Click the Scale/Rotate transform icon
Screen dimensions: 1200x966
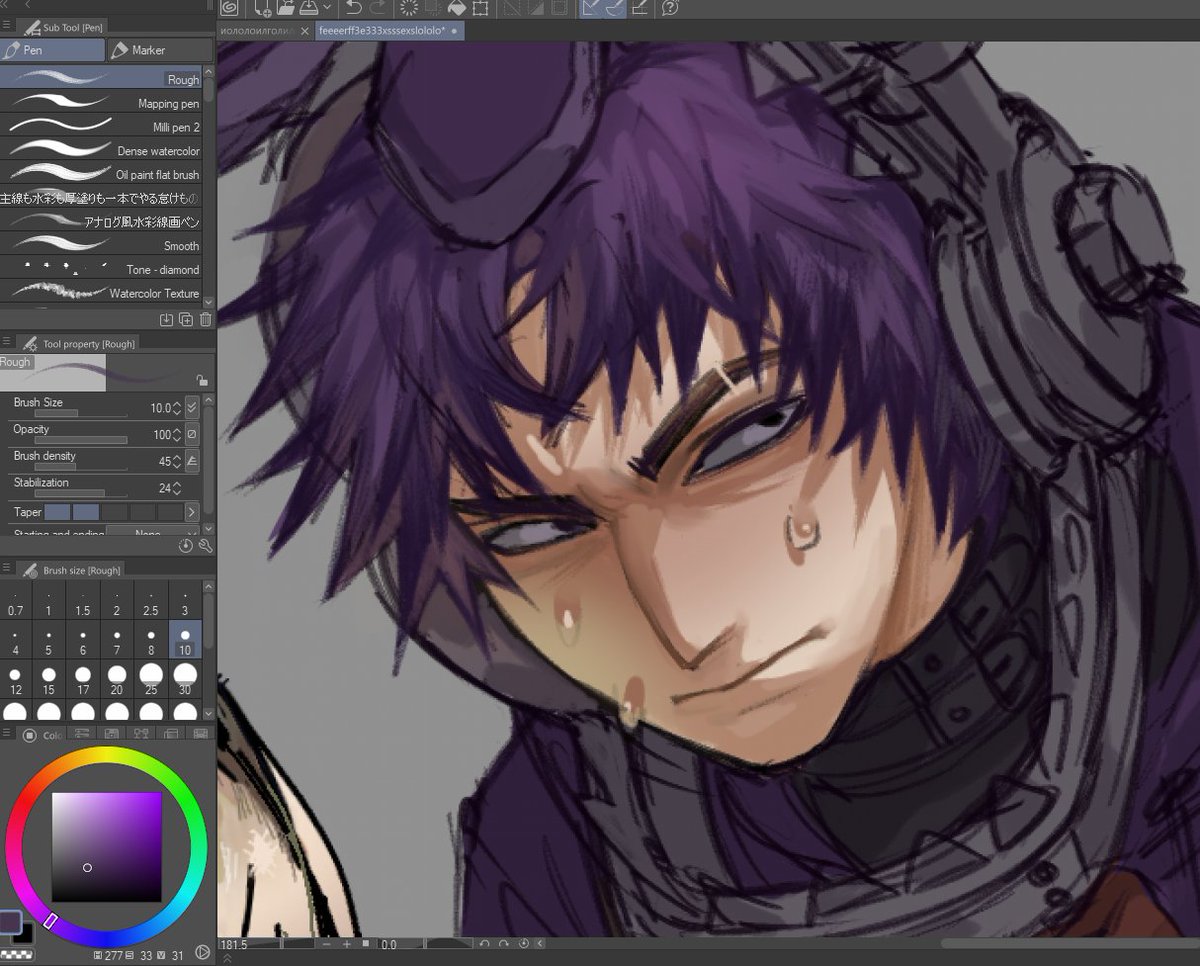click(x=480, y=8)
